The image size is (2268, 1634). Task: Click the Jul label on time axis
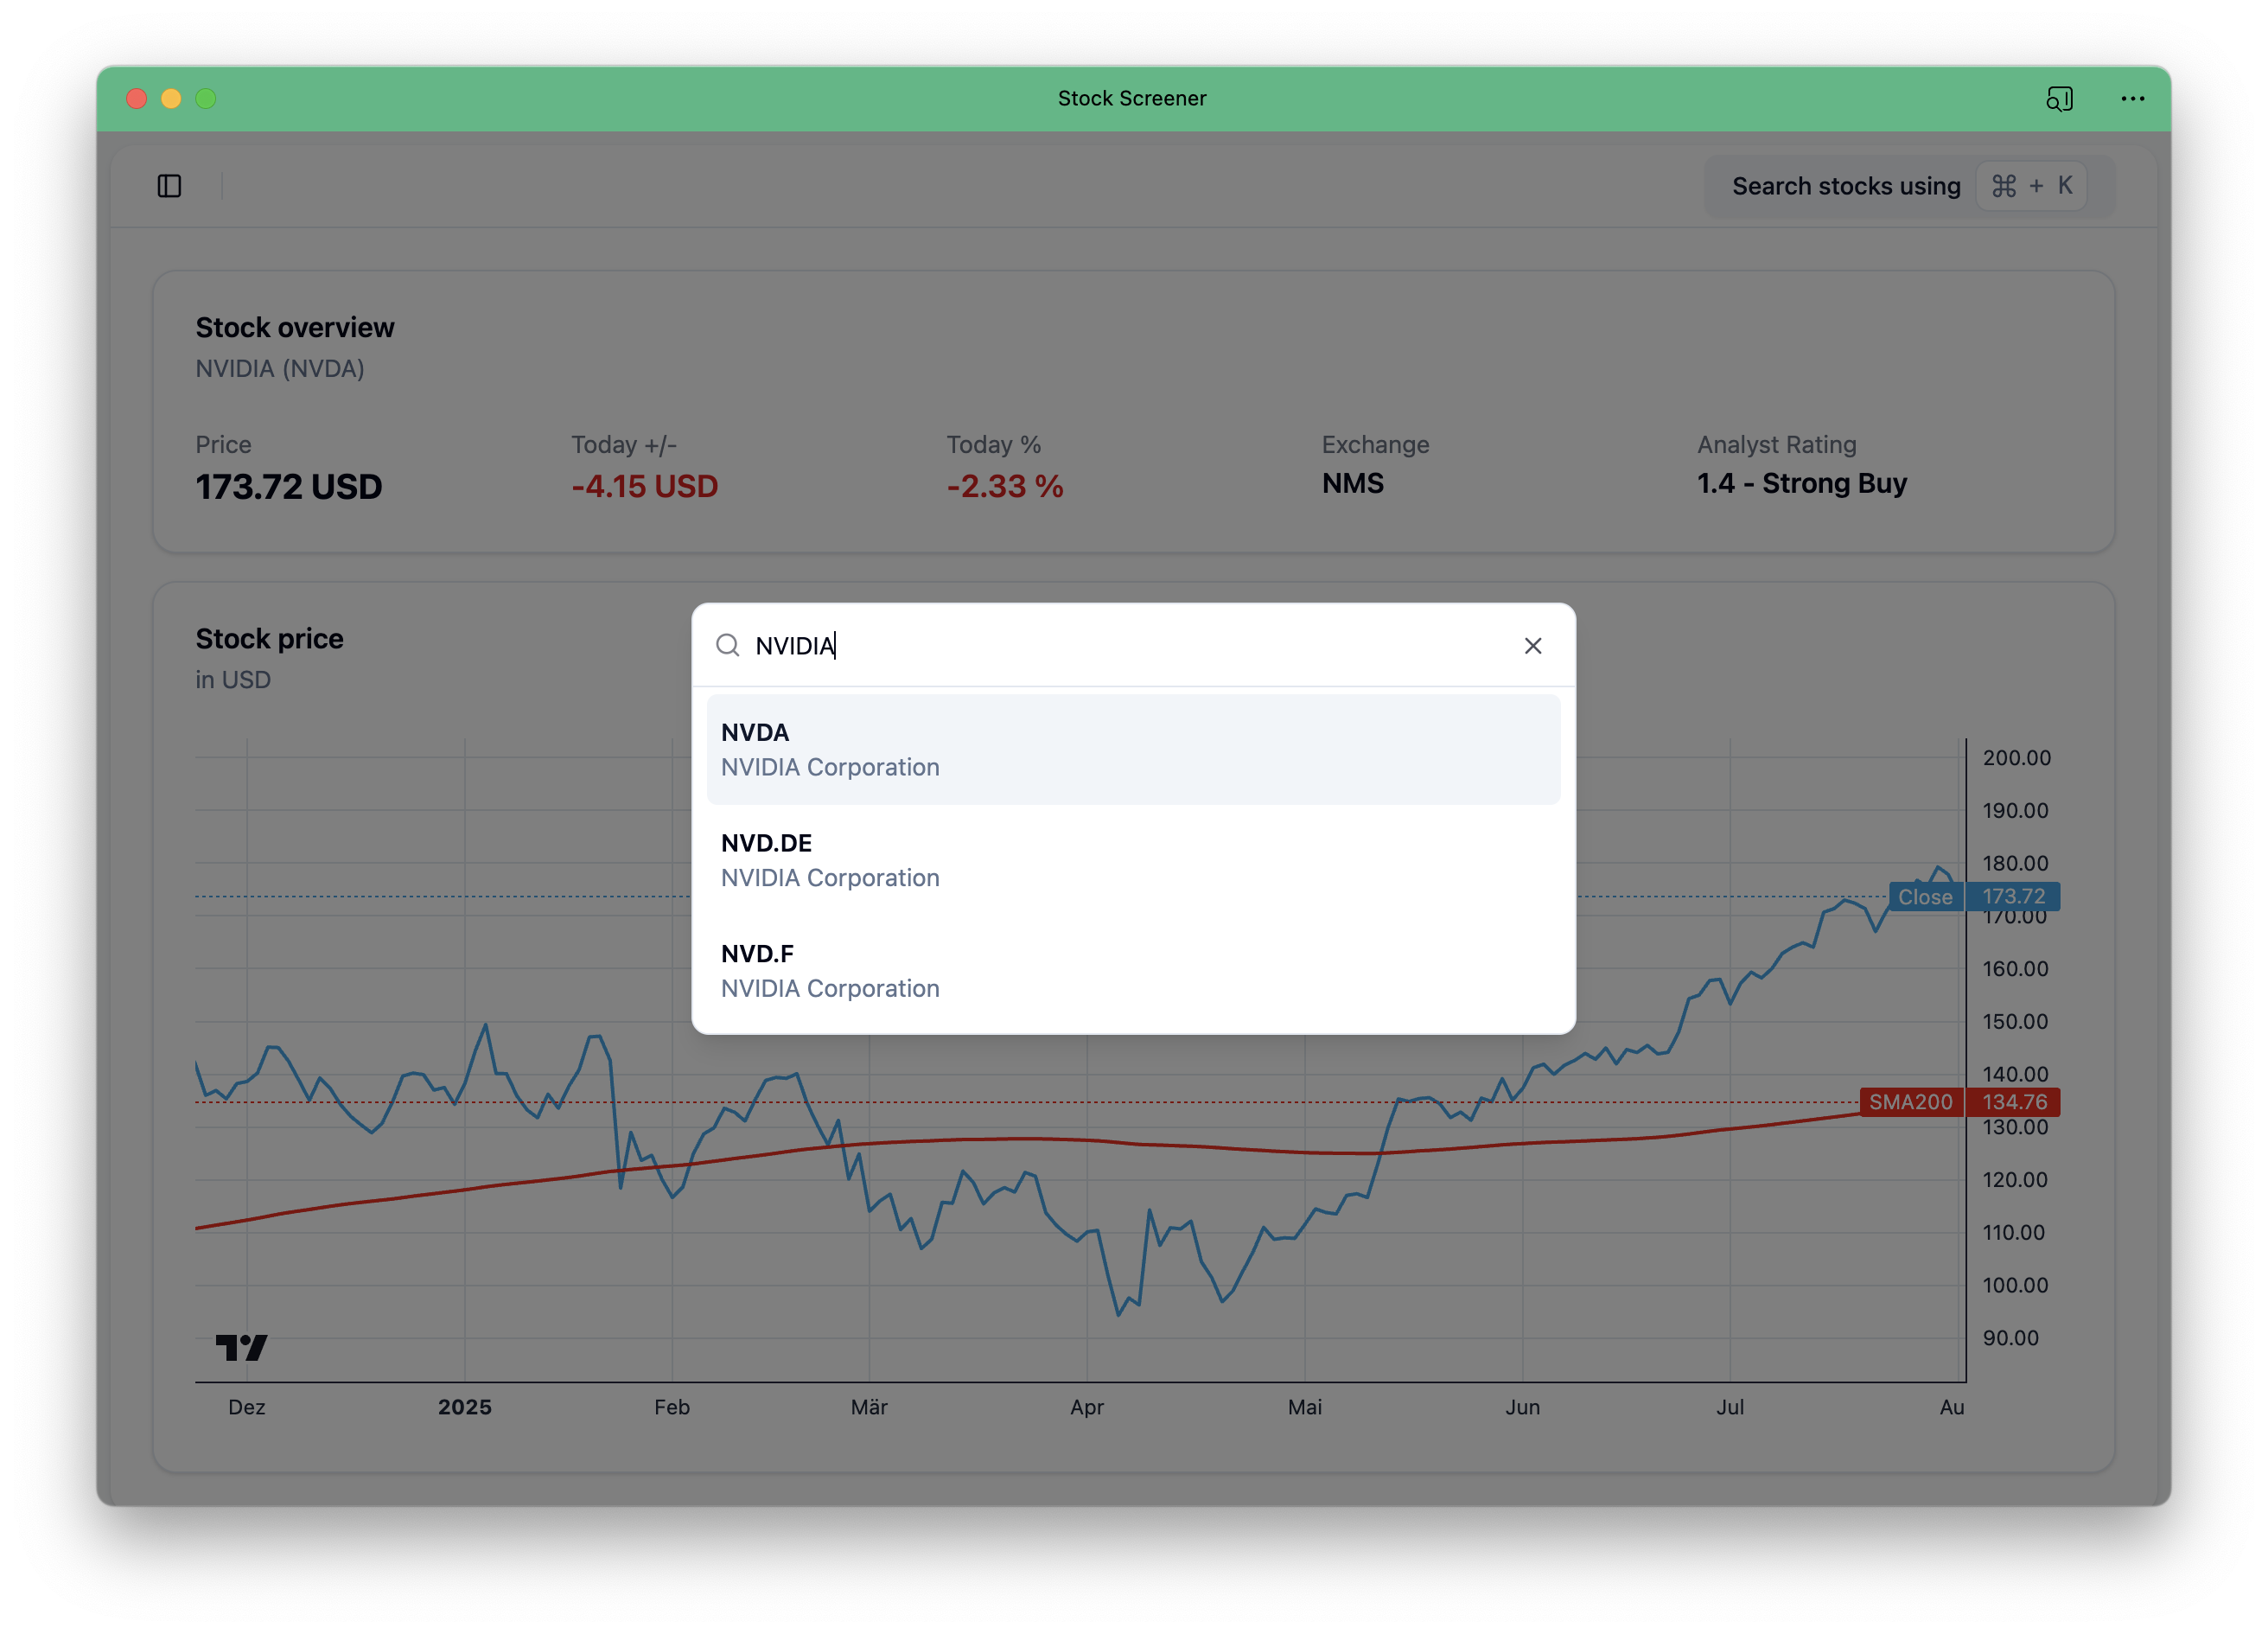tap(1730, 1407)
